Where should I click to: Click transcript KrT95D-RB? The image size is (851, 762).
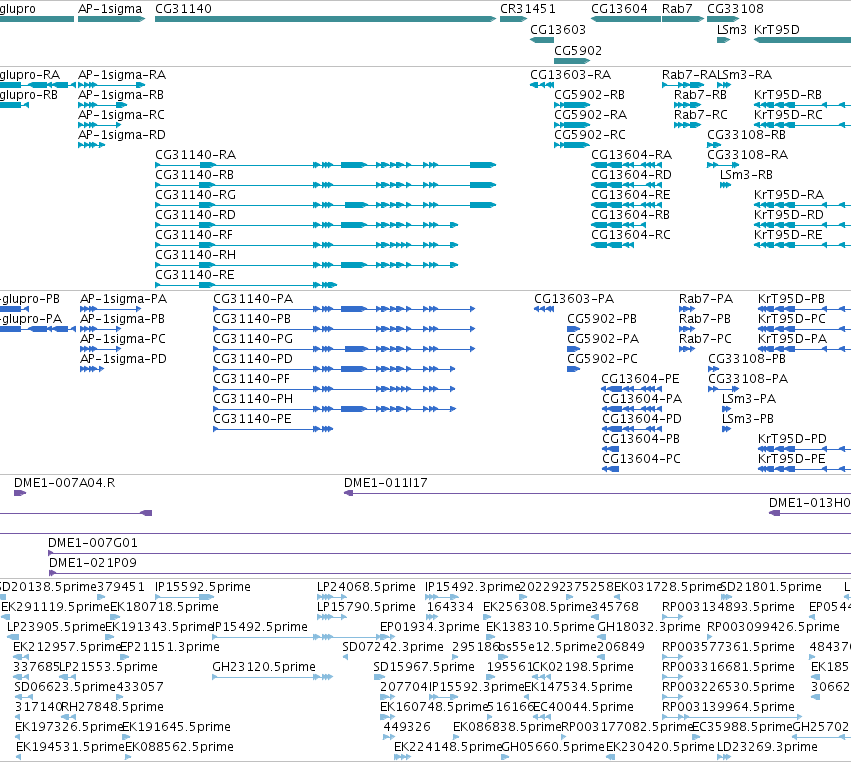click(802, 105)
